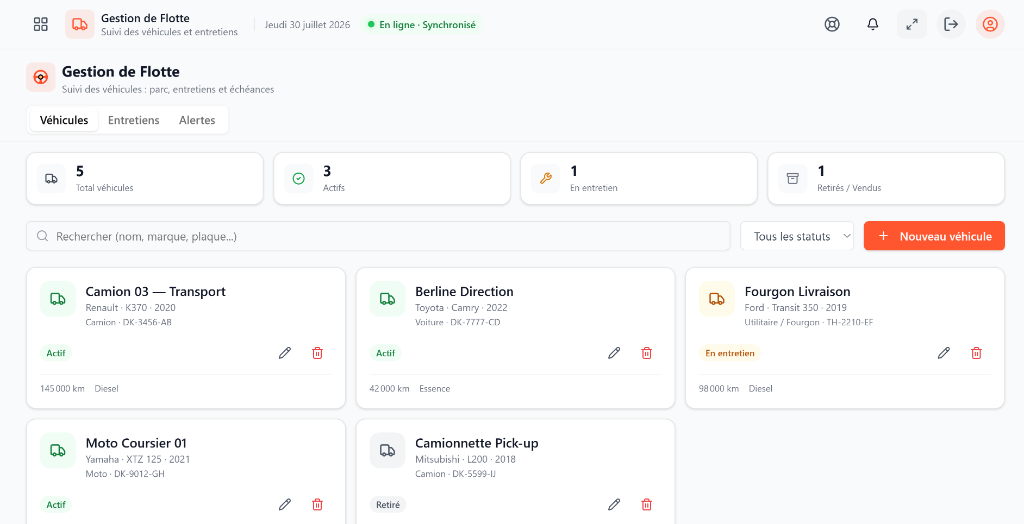Click the checkmark icon in Actifs card

point(298,178)
